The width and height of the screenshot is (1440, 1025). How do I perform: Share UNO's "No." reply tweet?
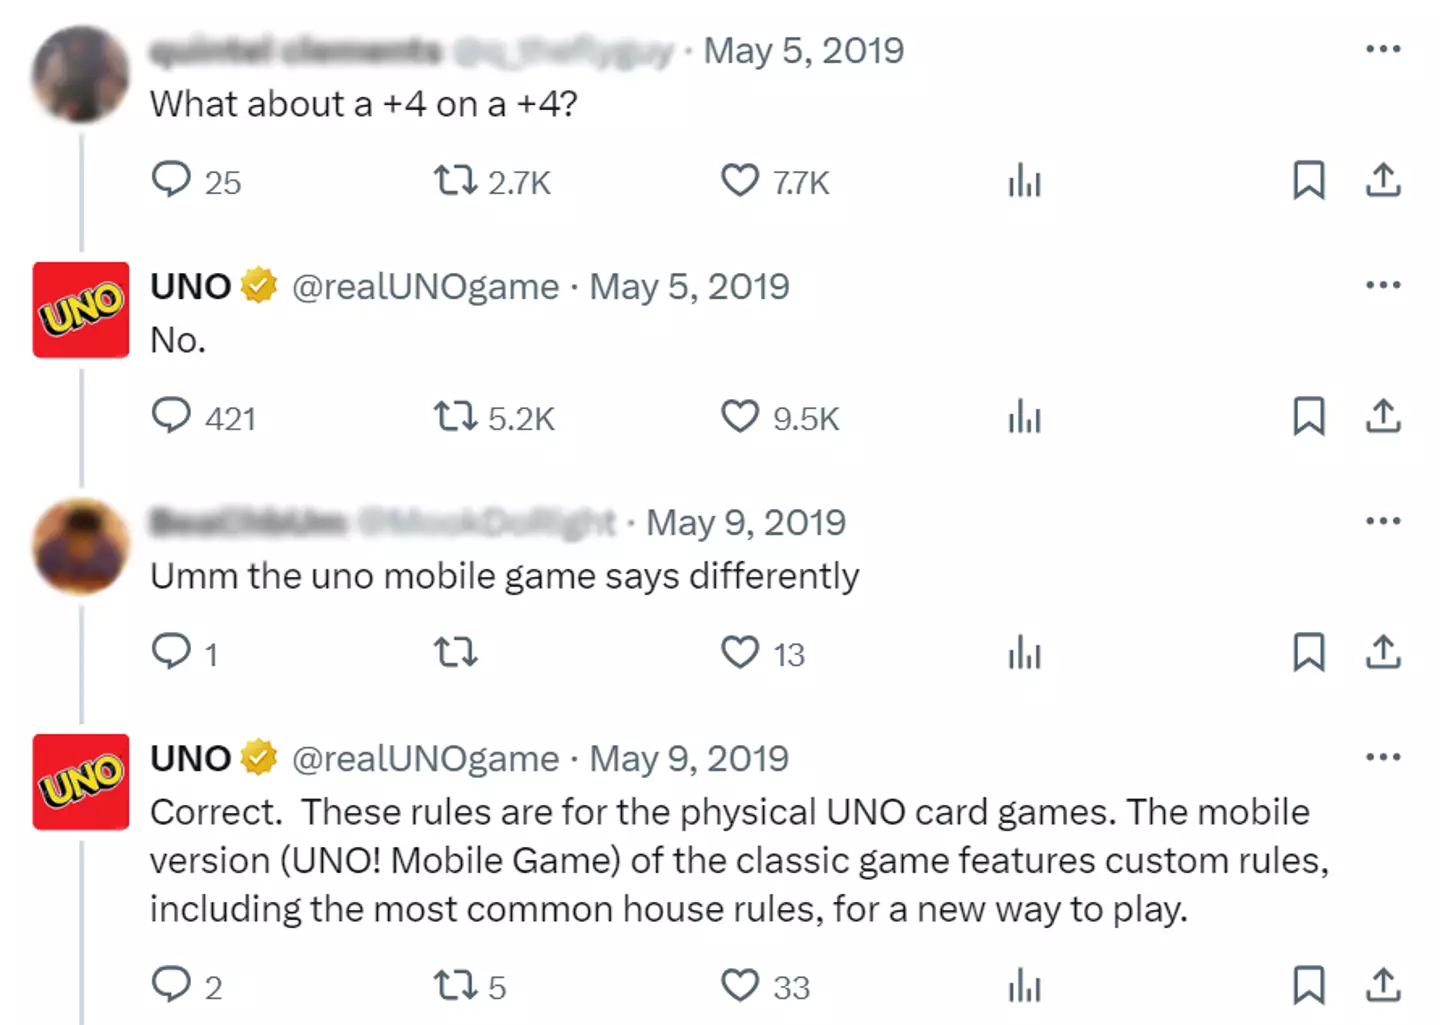[1383, 417]
